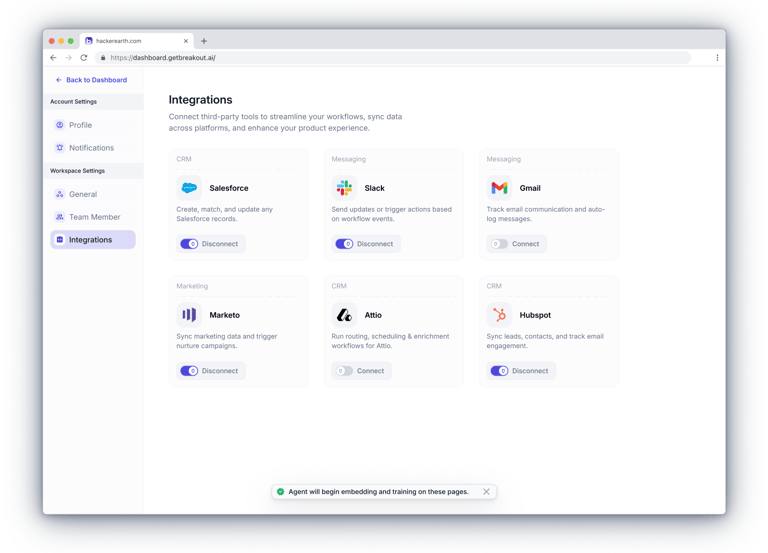Turn on the Gmail integration toggle
Image resolution: width=768 pixels, height=553 pixels.
(499, 244)
